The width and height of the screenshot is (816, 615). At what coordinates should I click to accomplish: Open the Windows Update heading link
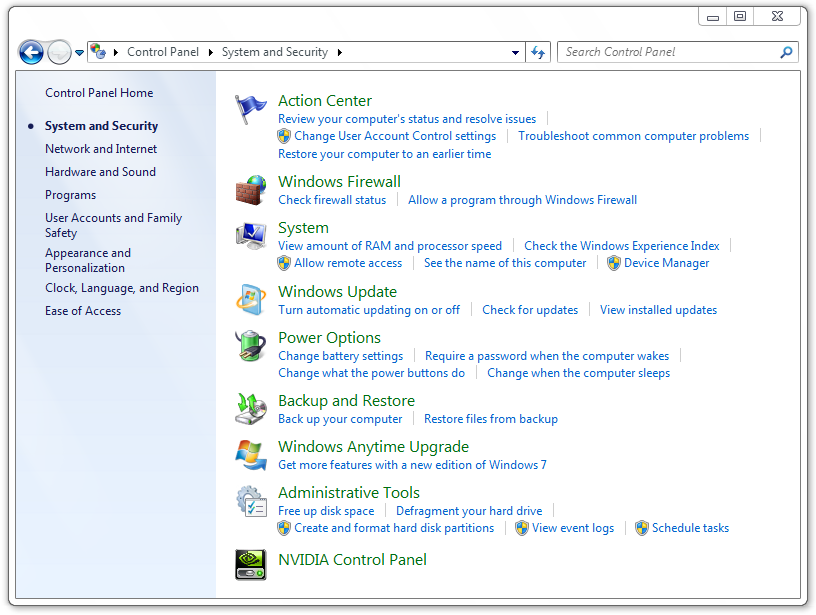point(337,292)
